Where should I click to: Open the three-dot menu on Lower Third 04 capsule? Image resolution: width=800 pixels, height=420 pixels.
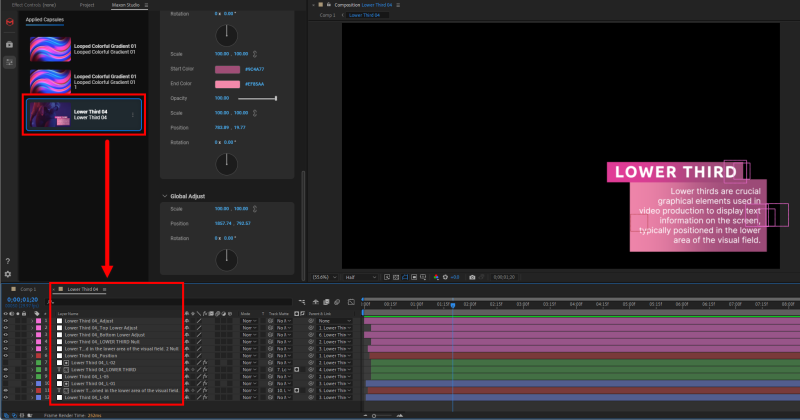(x=133, y=116)
